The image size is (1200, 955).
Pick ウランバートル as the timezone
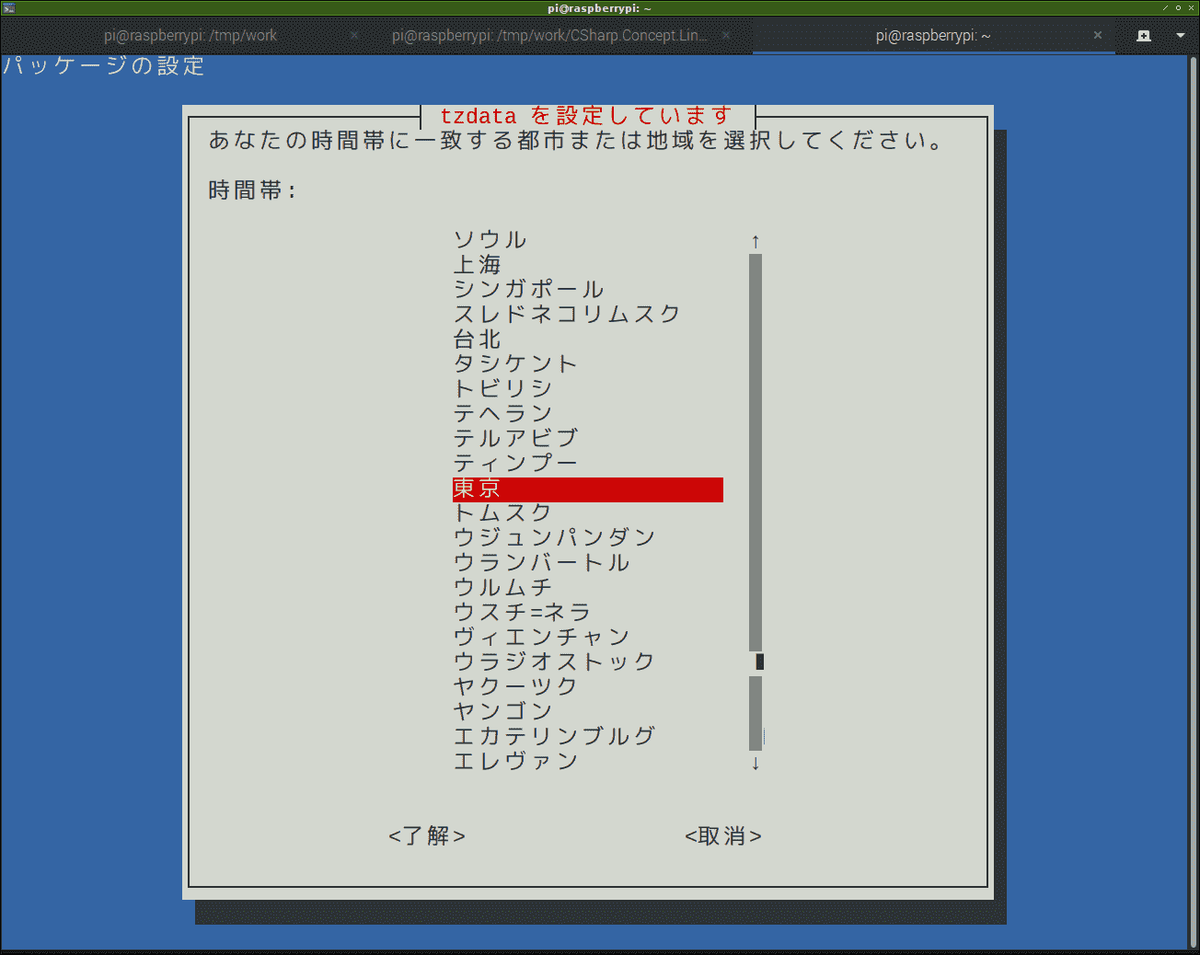[542, 563]
